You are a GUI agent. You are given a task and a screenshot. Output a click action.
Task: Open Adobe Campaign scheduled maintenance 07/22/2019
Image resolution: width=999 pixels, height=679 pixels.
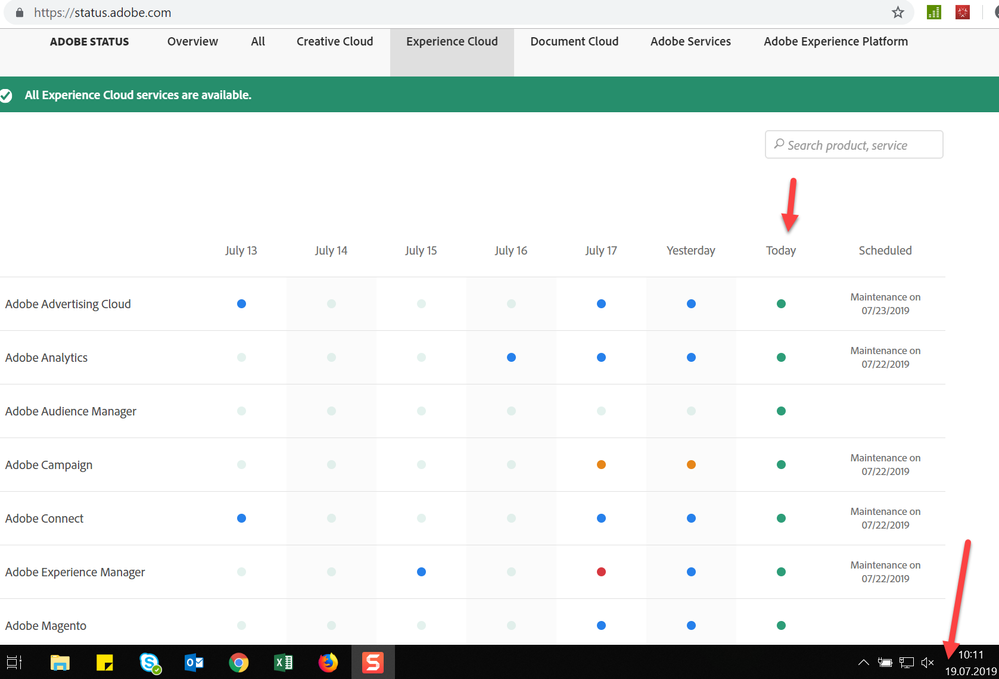point(885,464)
